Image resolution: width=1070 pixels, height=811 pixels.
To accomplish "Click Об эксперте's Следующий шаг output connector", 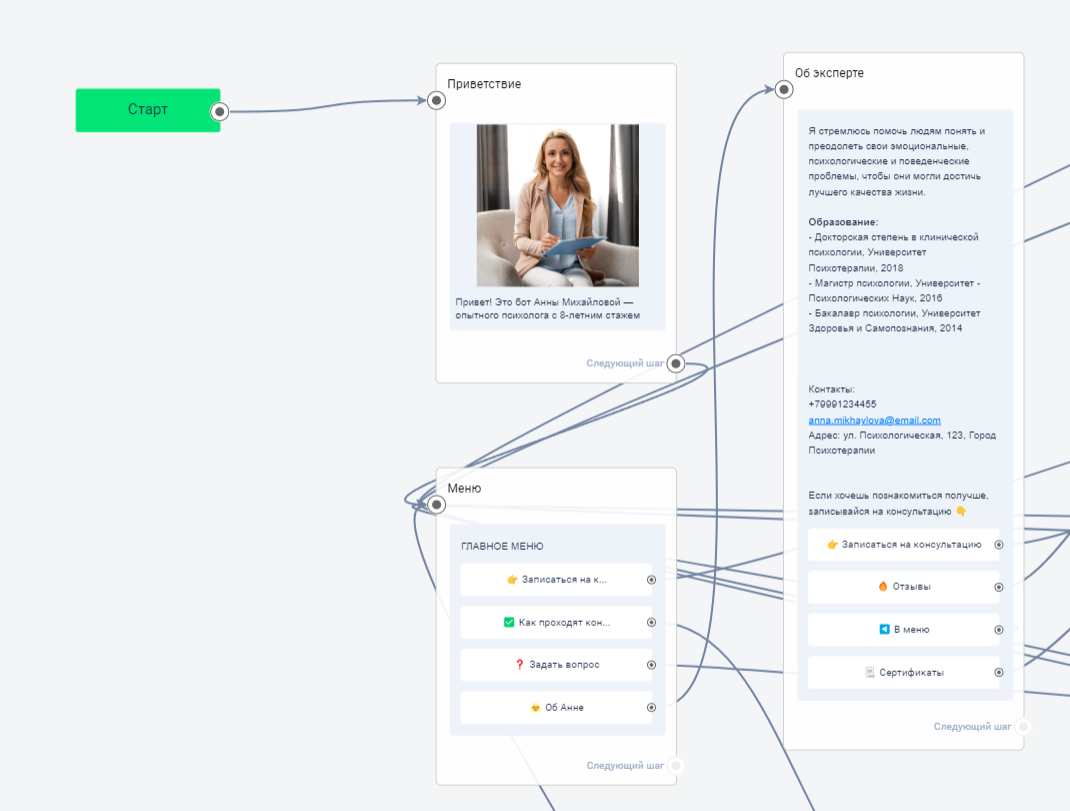I will [1023, 727].
